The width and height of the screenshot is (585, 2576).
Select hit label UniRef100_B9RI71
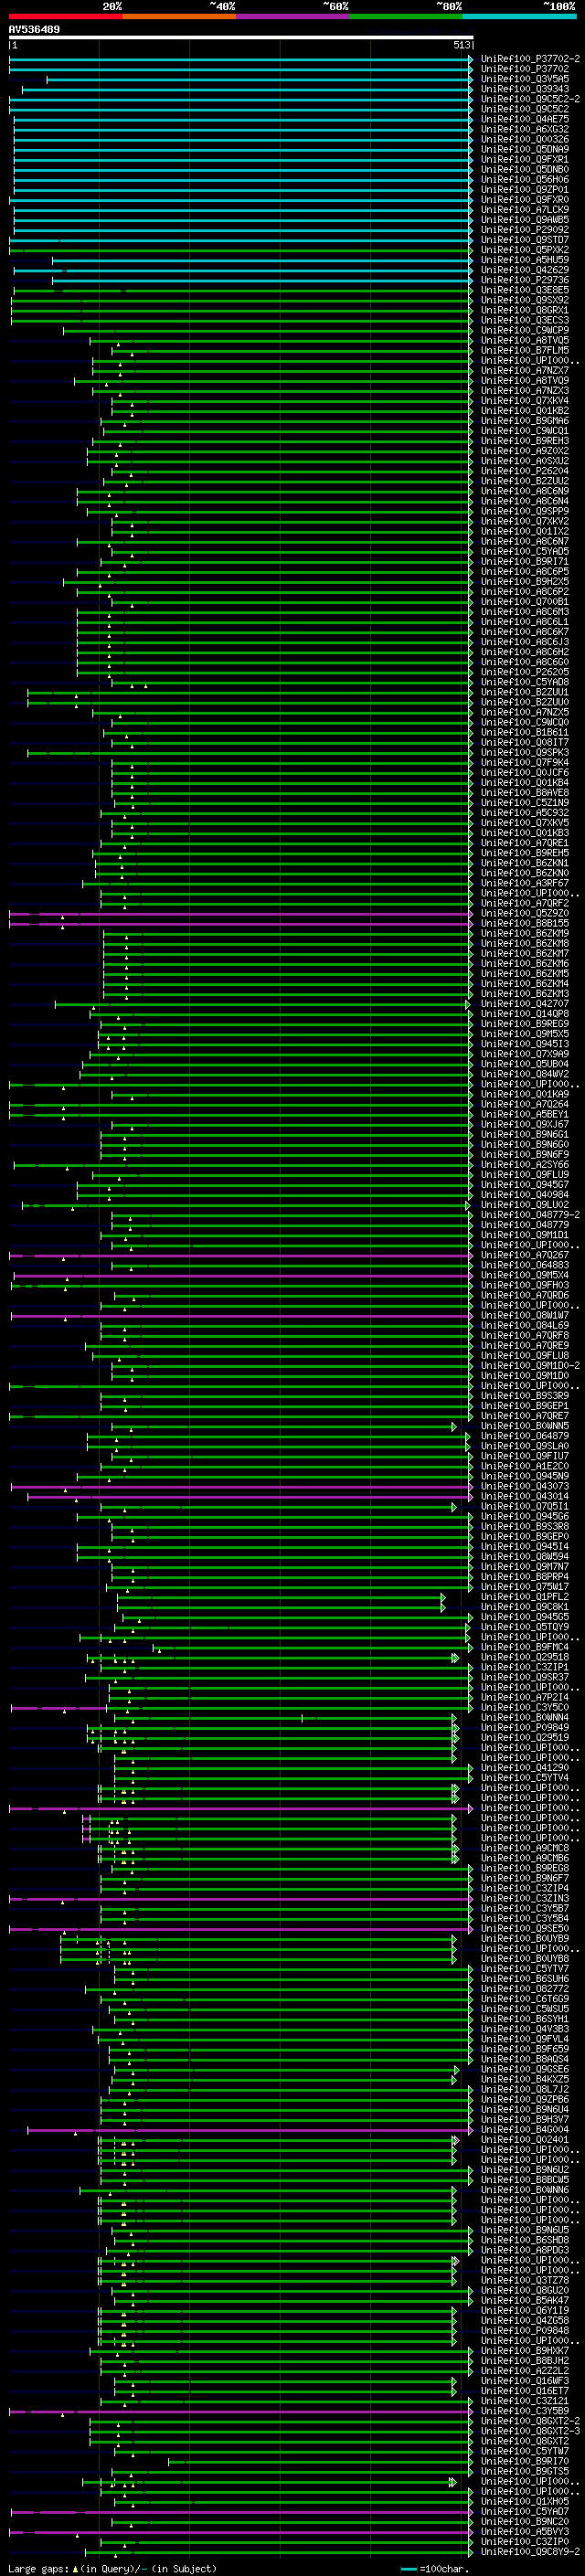tap(525, 561)
